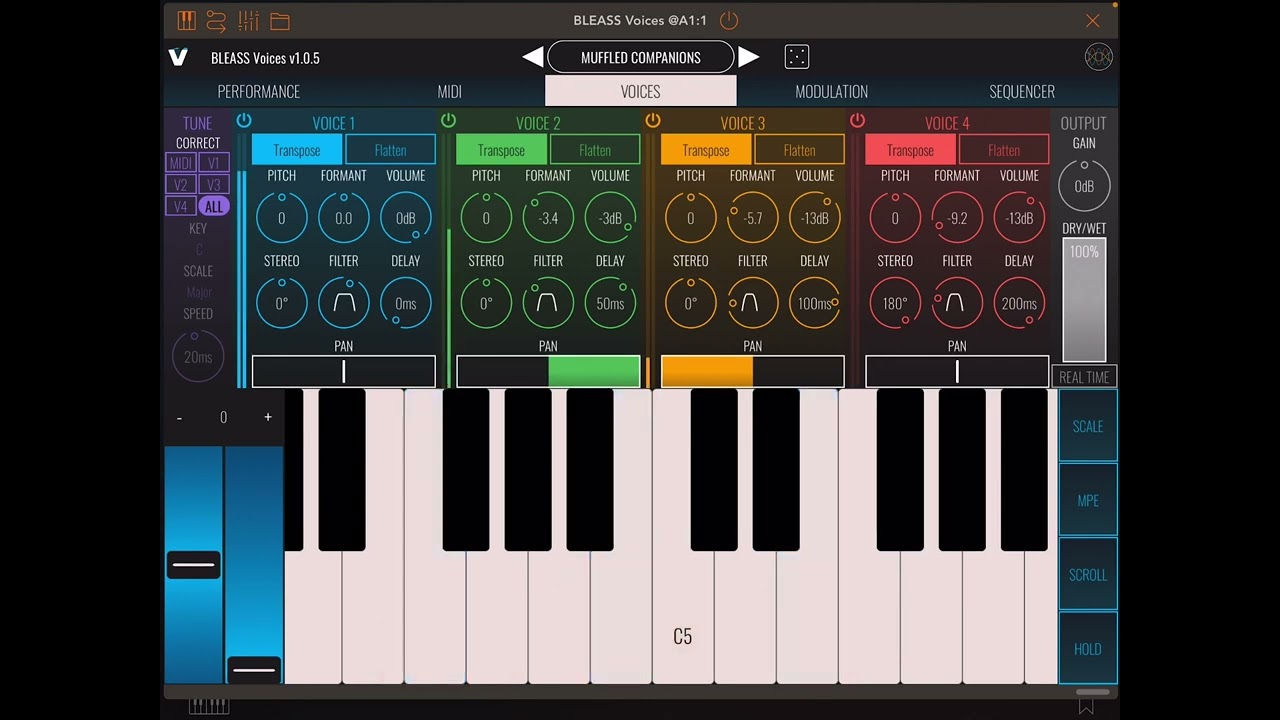Click Voice 4 STEREO knob showing 180°
Screen dimensions: 1280x720
(x=895, y=303)
